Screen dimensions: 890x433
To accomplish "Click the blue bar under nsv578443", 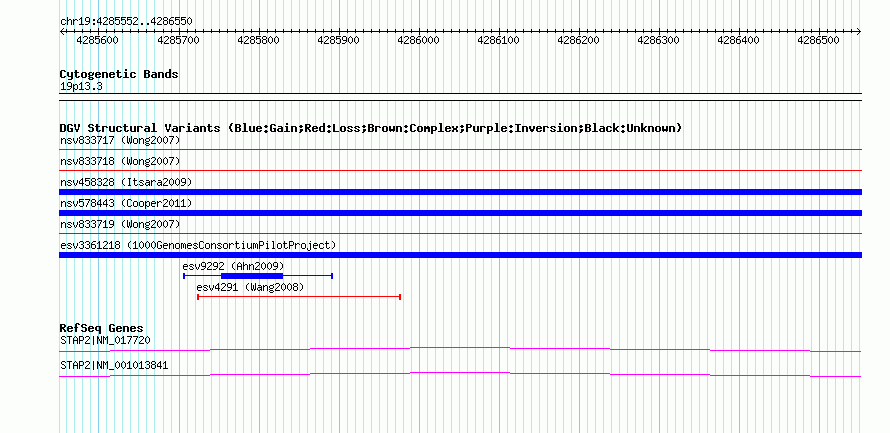I will [460, 213].
